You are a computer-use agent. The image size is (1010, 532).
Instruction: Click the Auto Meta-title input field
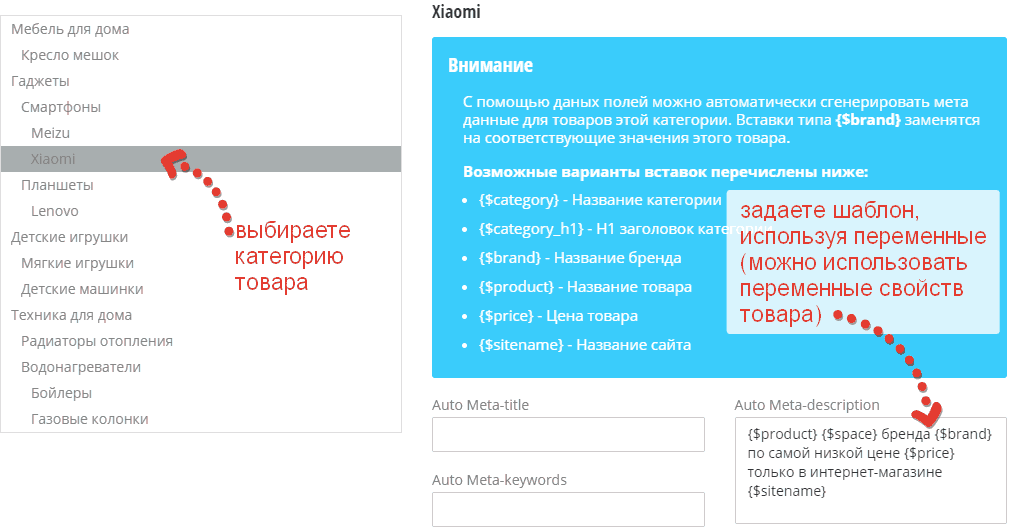pyautogui.click(x=568, y=436)
